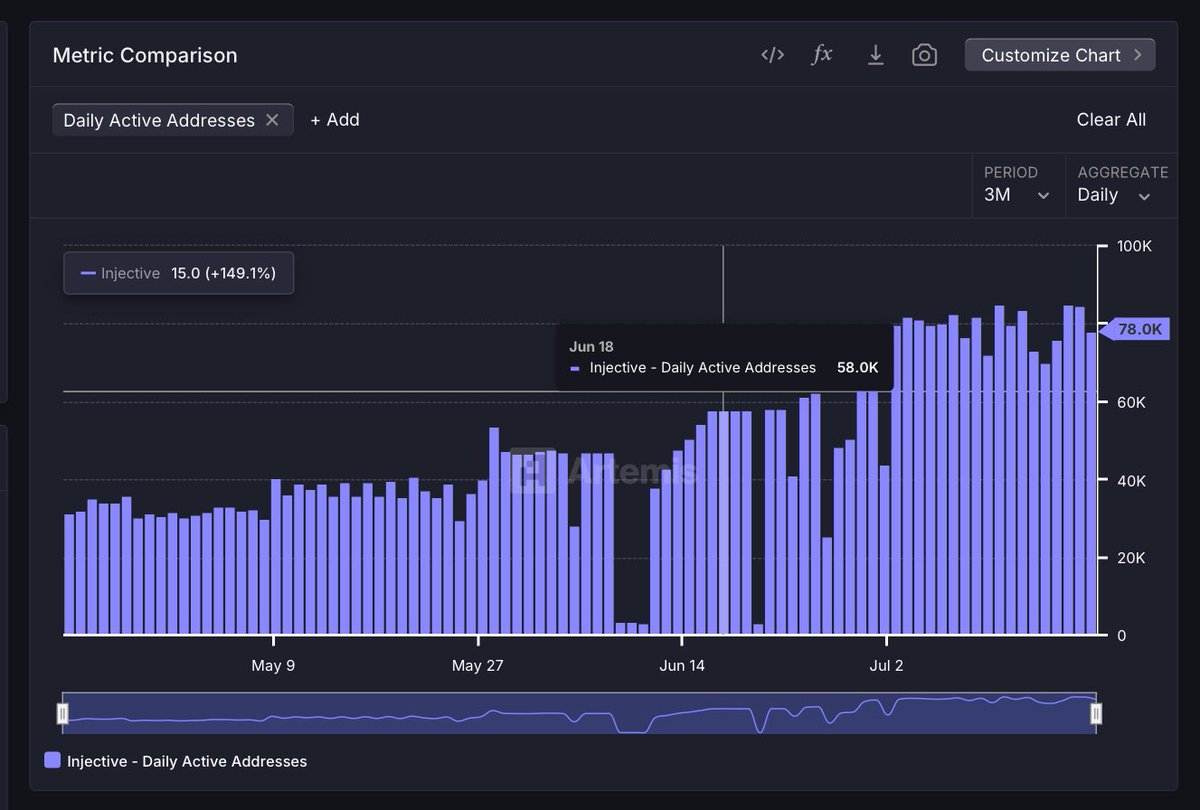The height and width of the screenshot is (810, 1200).
Task: Click the Jun 18 tooltip heading
Action: point(591,347)
